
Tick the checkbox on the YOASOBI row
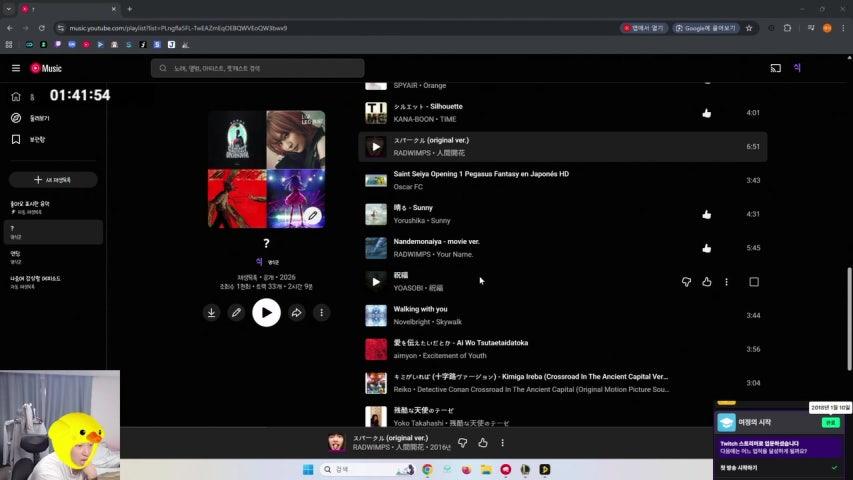pyautogui.click(x=754, y=282)
